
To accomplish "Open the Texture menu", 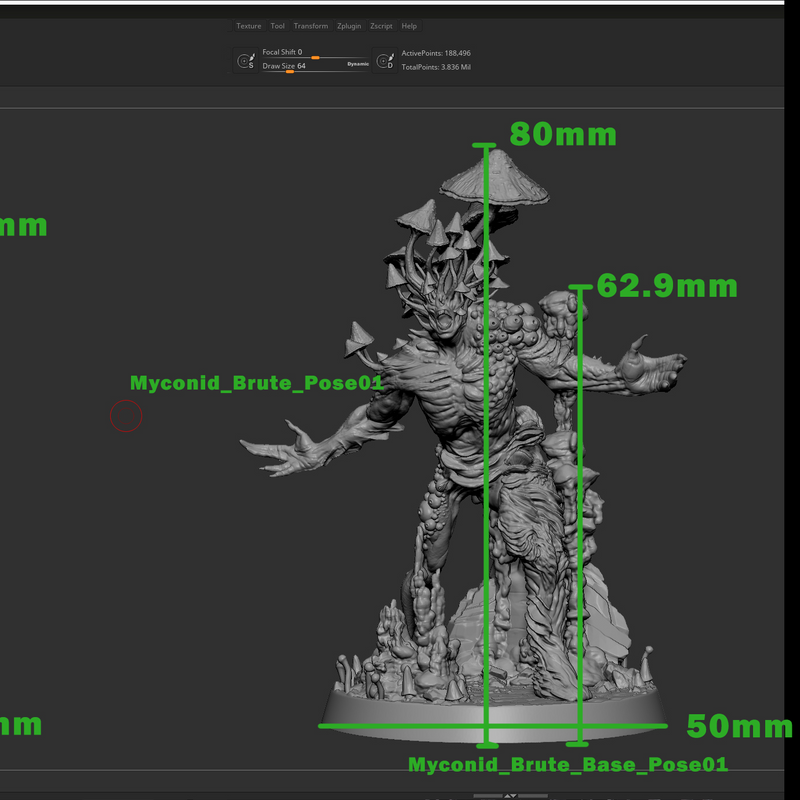I will click(248, 26).
